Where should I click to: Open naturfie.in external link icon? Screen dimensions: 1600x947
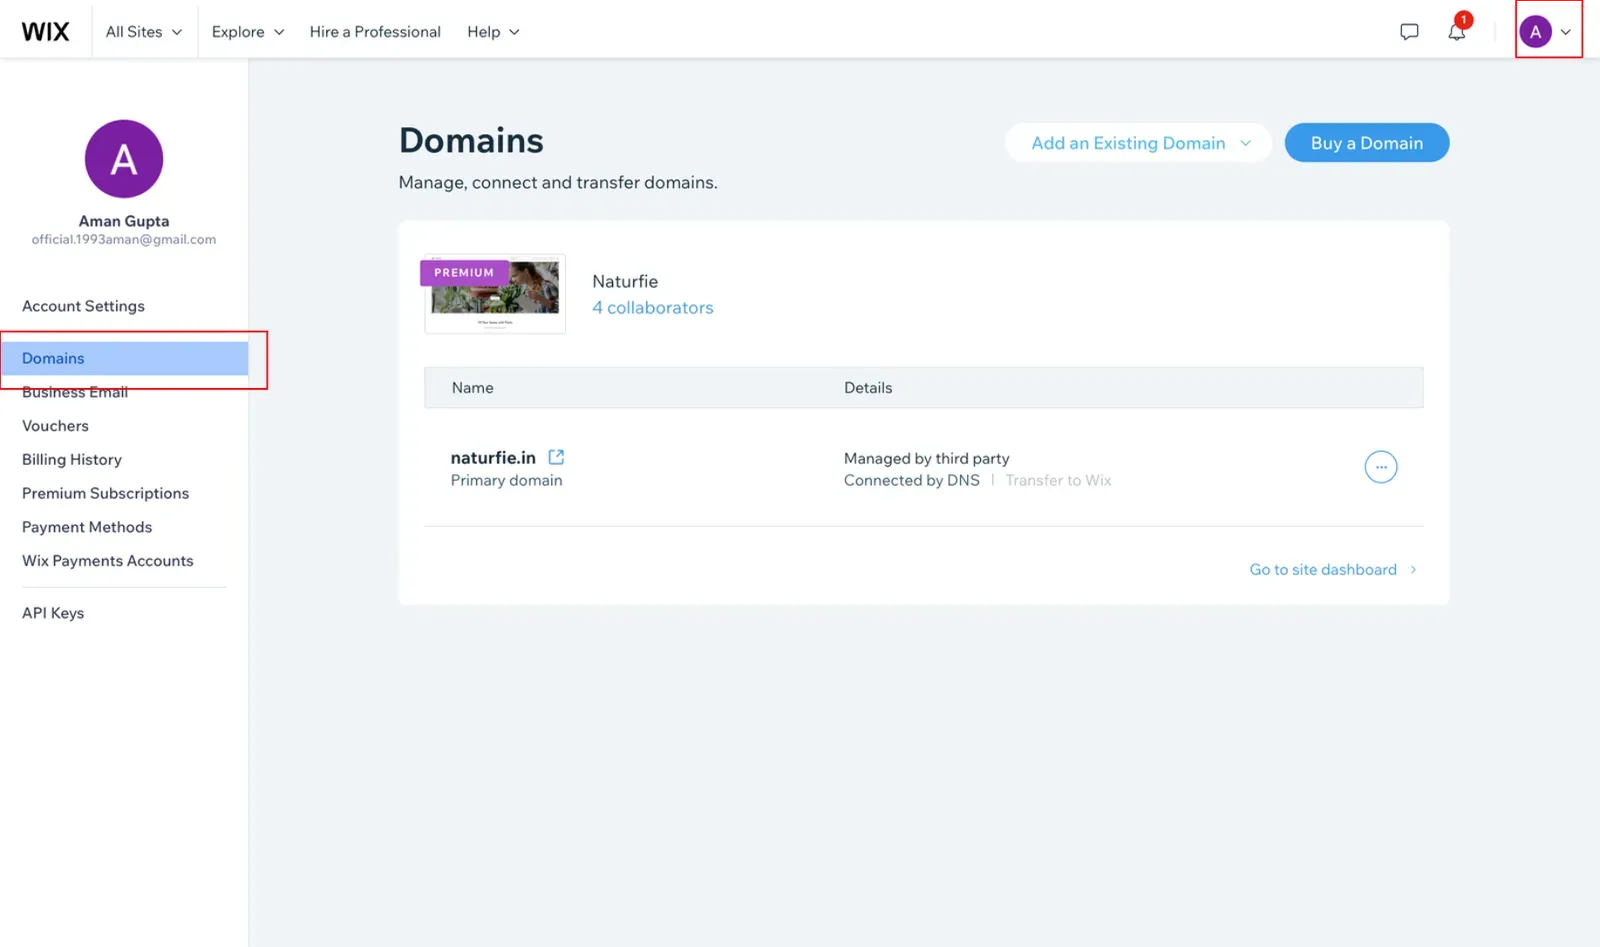(556, 457)
